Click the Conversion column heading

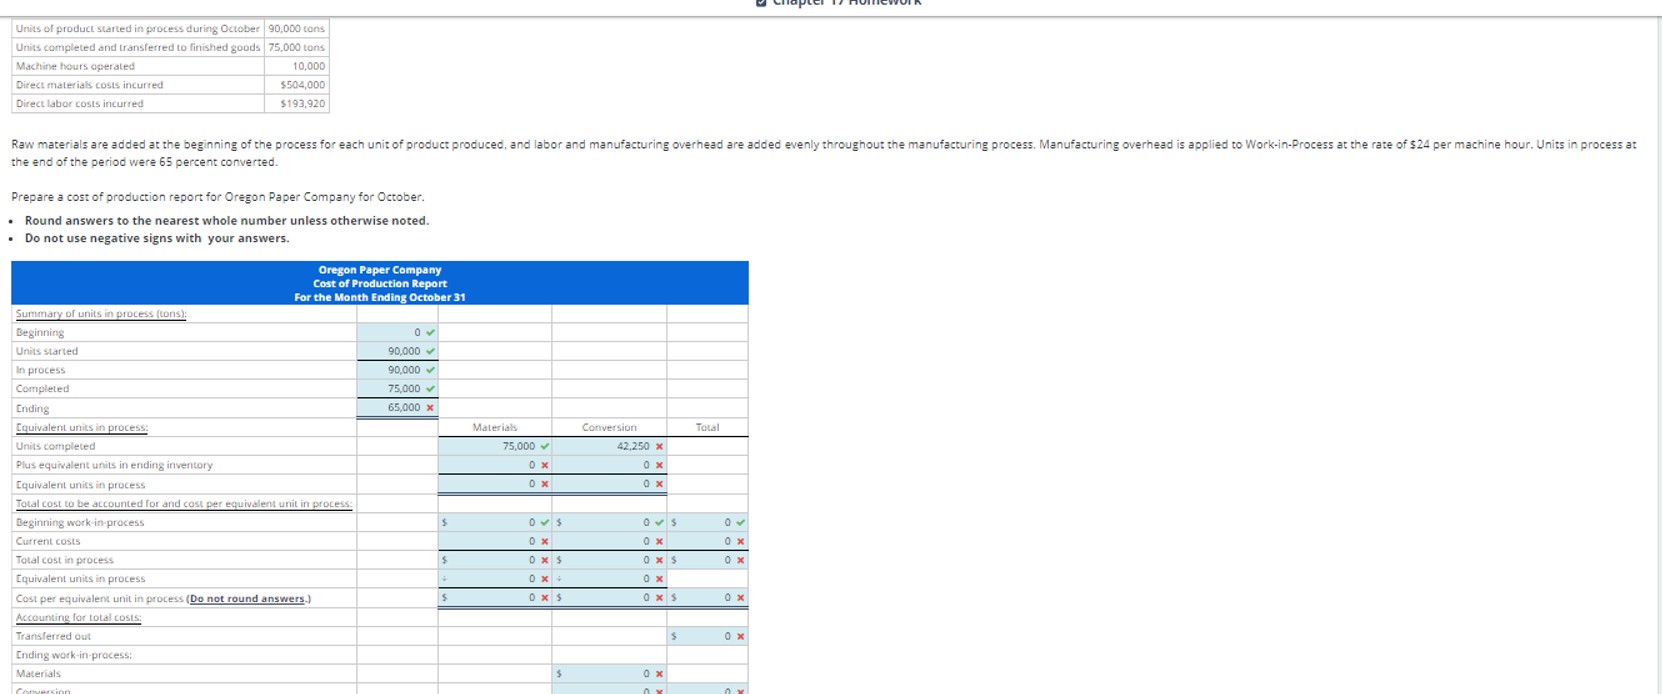click(609, 427)
